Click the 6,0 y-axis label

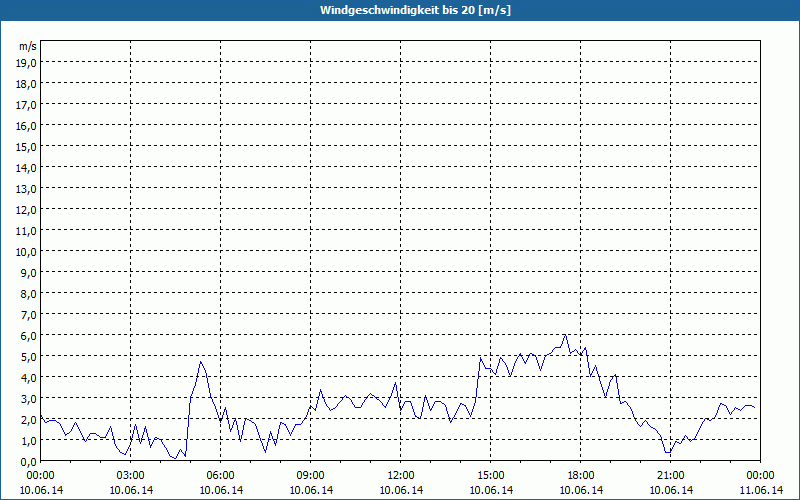click(x=30, y=336)
